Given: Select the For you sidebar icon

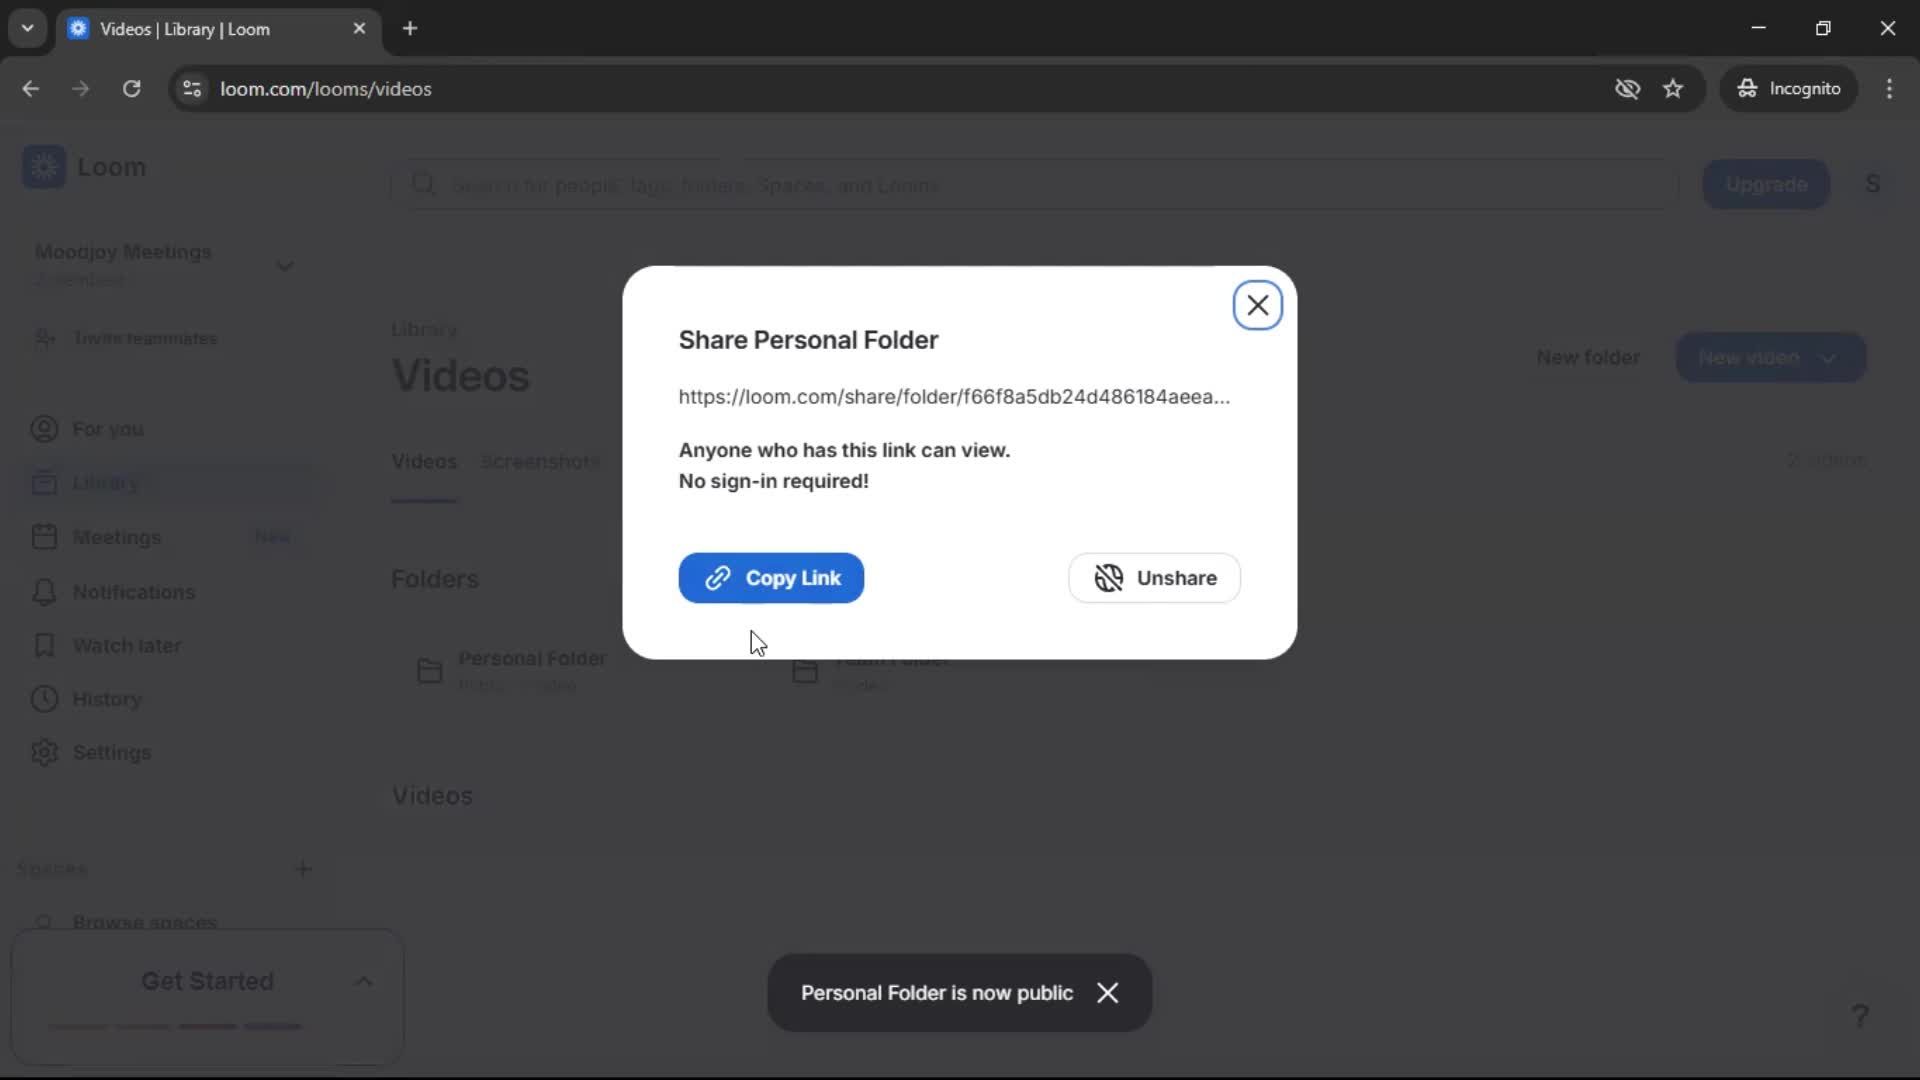Looking at the screenshot, I should pyautogui.click(x=44, y=429).
